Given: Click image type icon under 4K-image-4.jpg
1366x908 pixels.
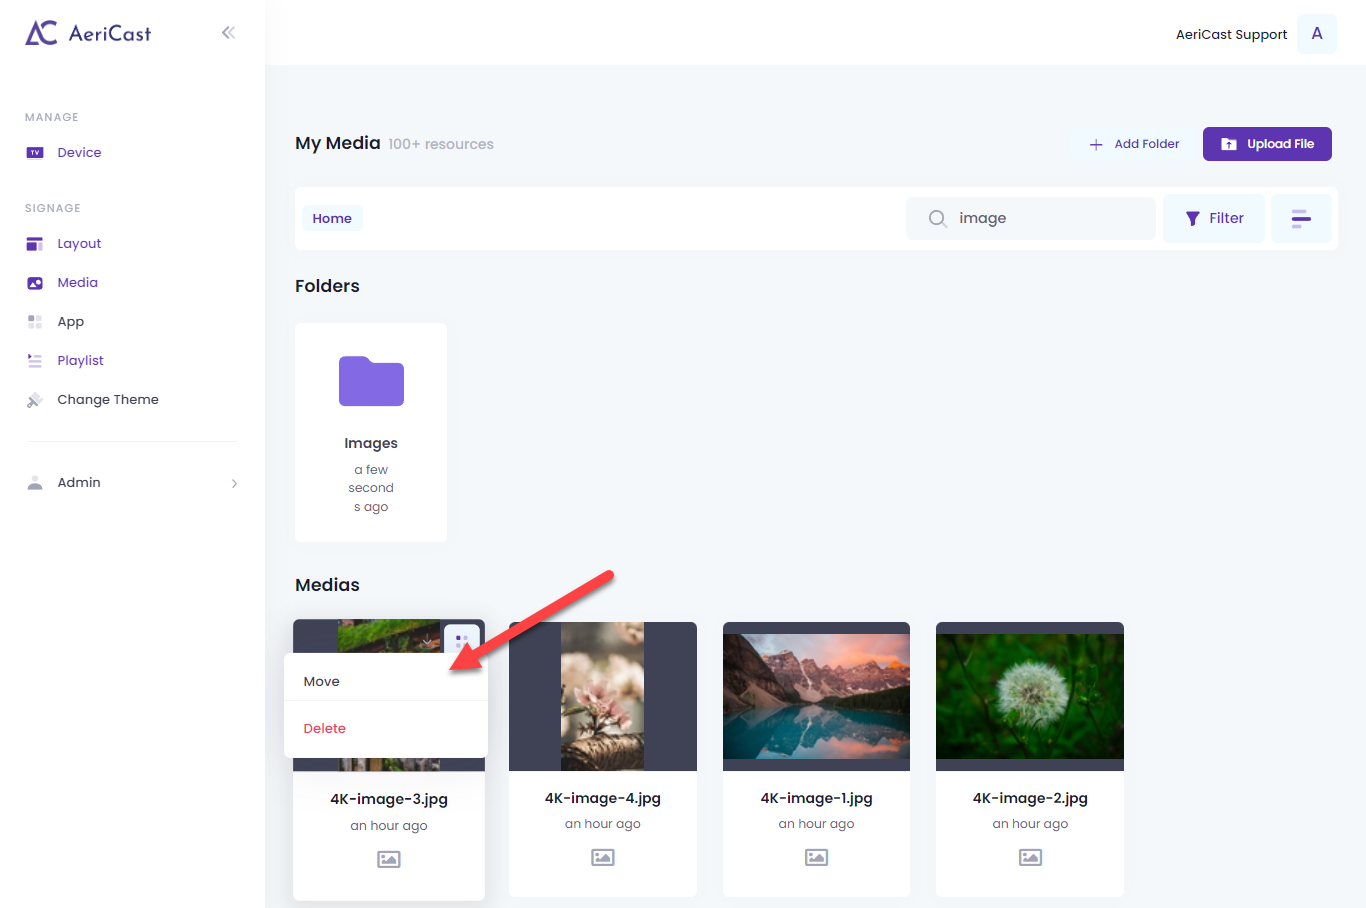Looking at the screenshot, I should 603,857.
